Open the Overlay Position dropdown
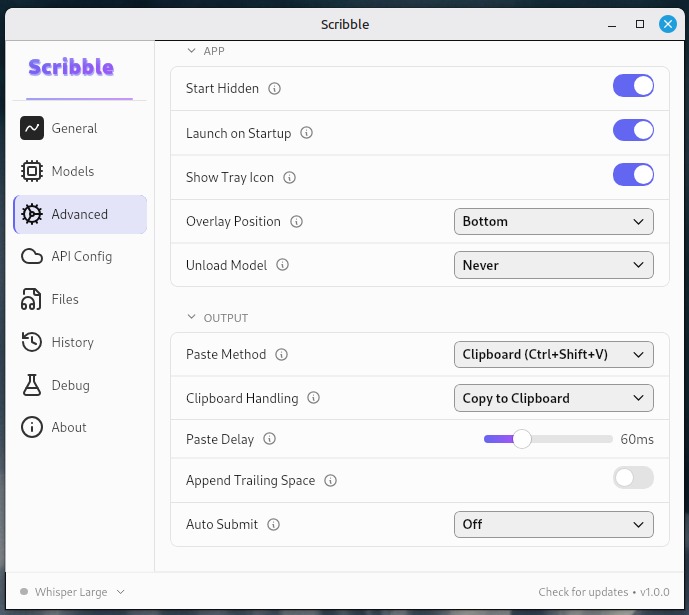Image resolution: width=689 pixels, height=615 pixels. pyautogui.click(x=554, y=221)
